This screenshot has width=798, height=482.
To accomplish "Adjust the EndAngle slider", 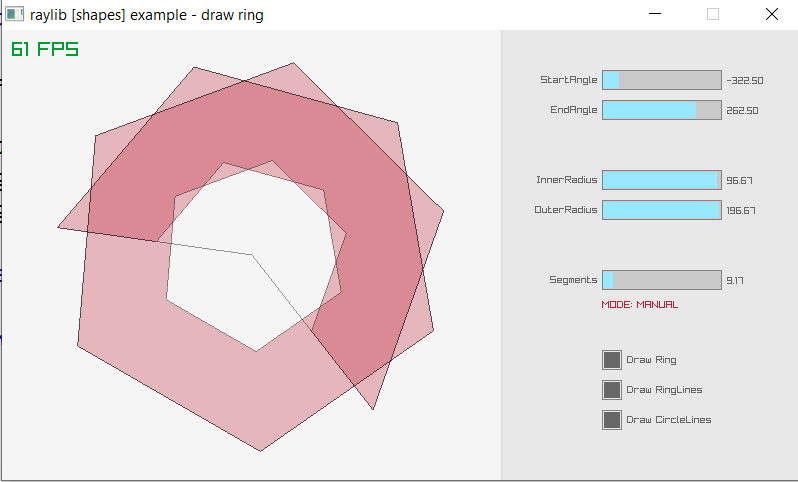I will 661,110.
